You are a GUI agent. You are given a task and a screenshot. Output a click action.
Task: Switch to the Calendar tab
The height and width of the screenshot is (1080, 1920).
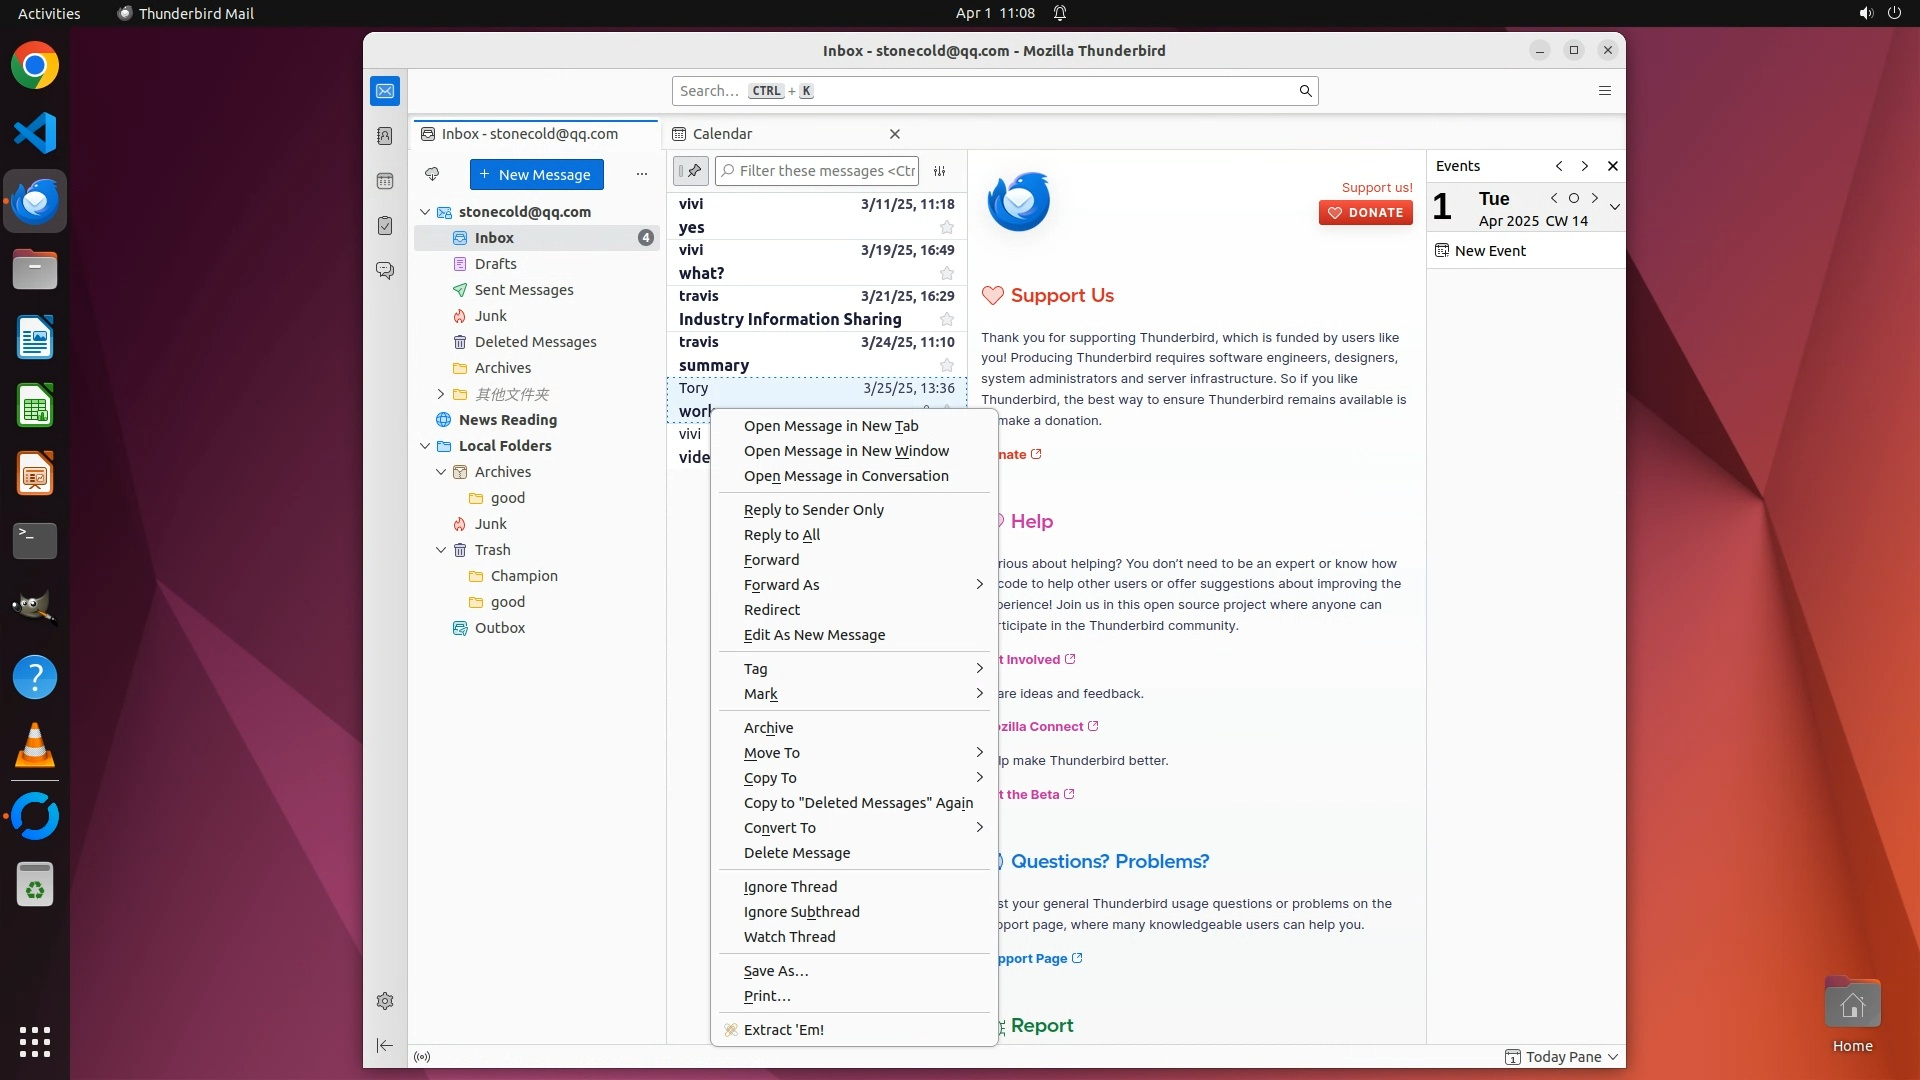click(722, 134)
